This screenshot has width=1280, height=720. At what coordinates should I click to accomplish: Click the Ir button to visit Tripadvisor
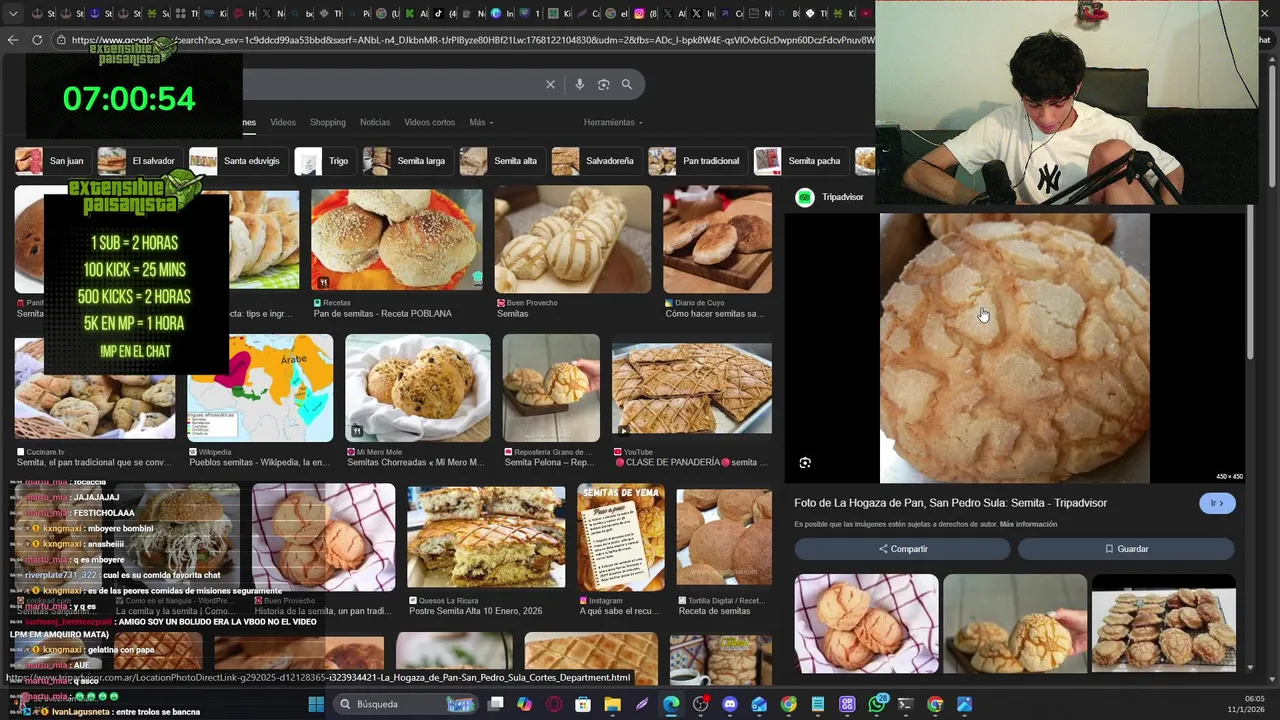pyautogui.click(x=1217, y=503)
